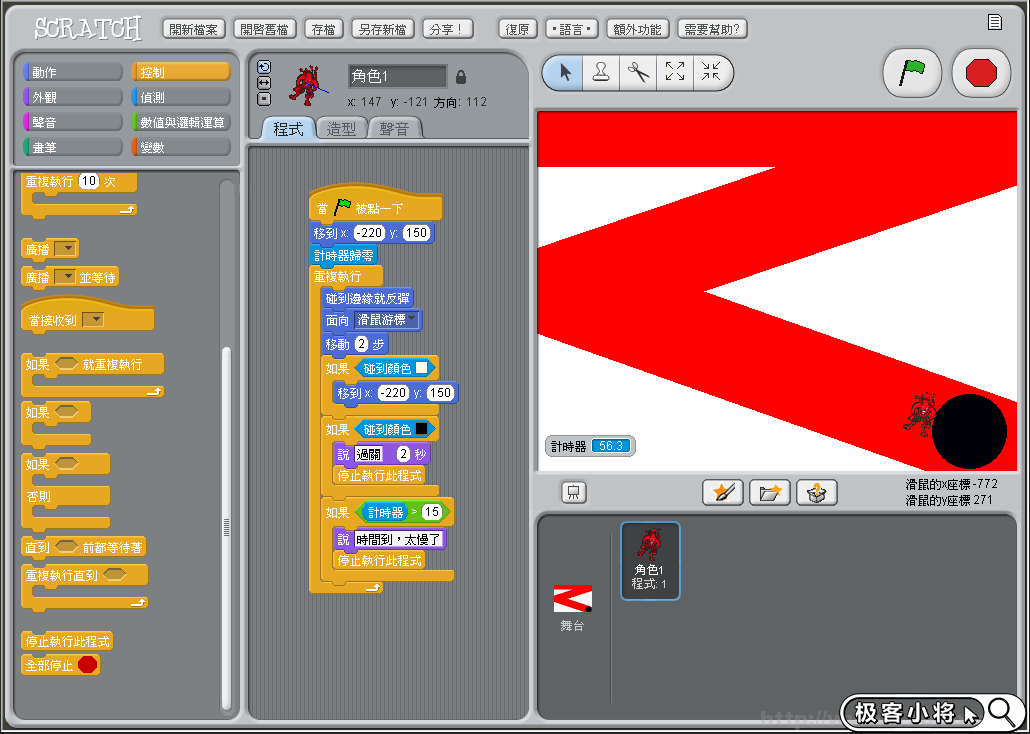Viewport: 1030px width, 734px height.
Task: Select the scissors delete tool
Action: coord(638,73)
